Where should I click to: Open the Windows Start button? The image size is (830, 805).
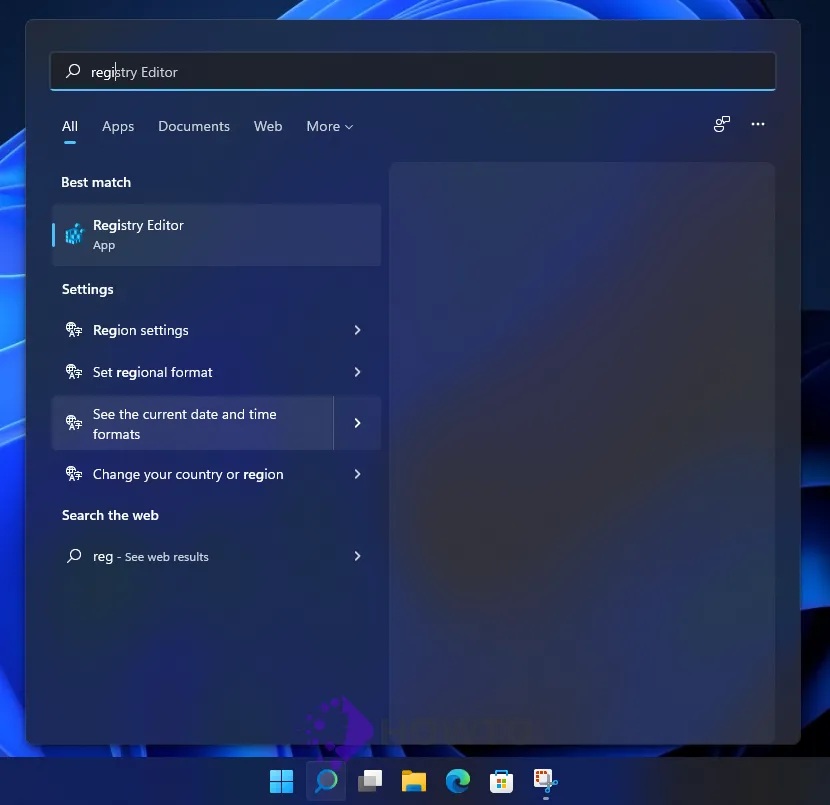[x=281, y=781]
